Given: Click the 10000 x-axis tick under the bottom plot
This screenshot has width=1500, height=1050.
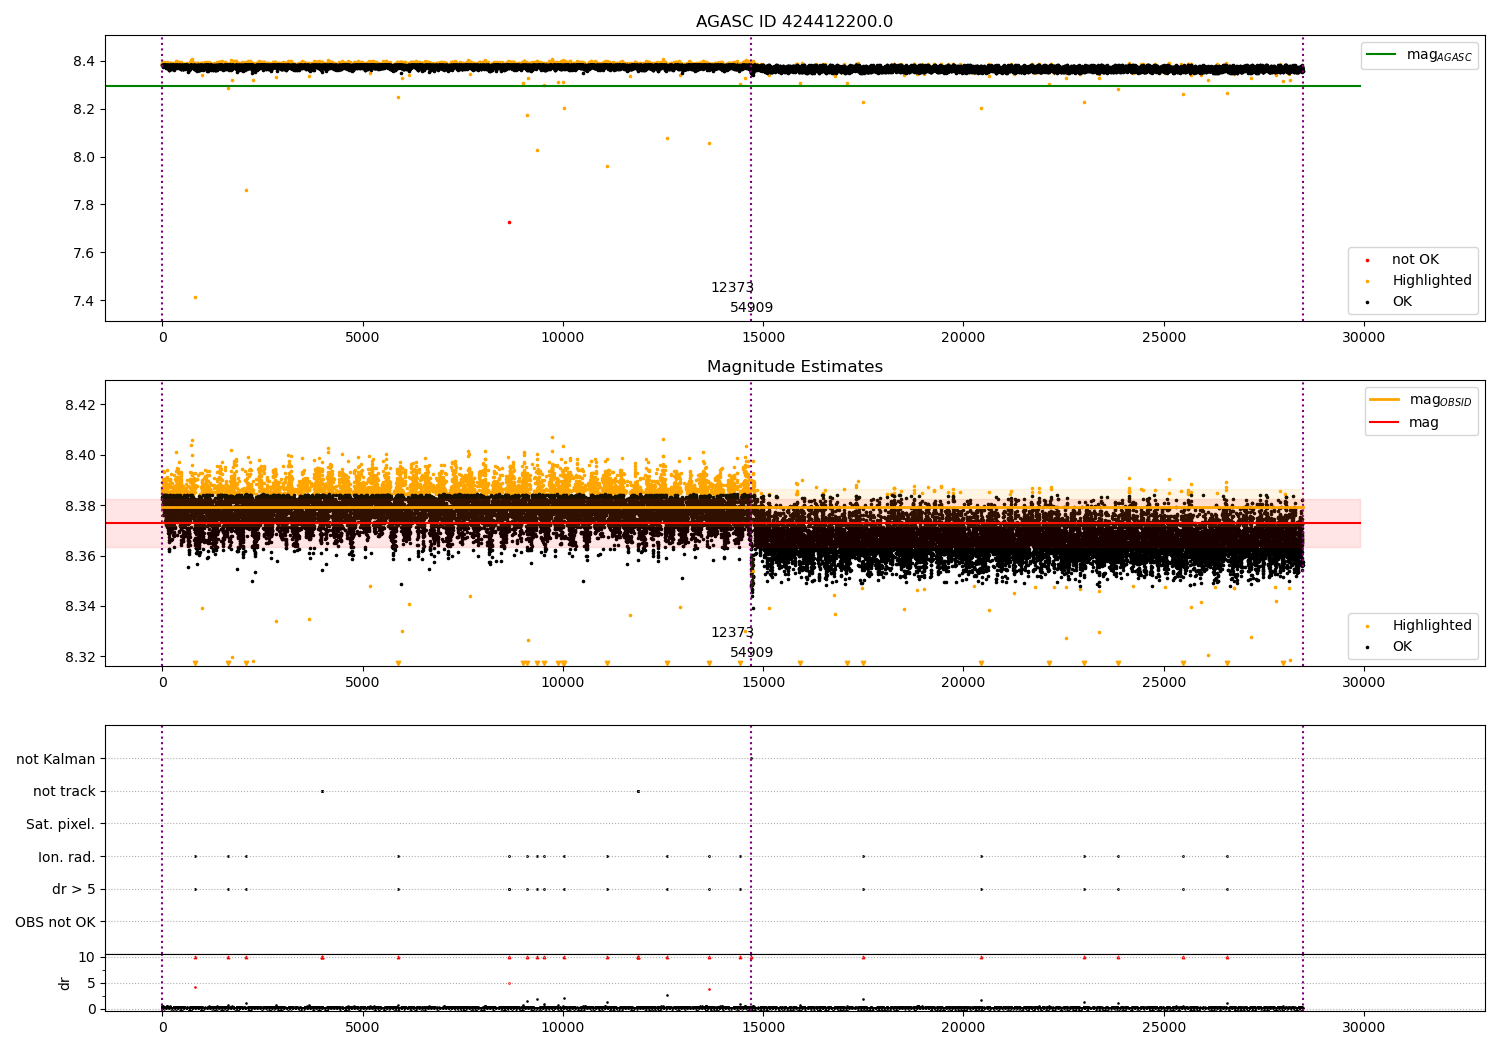Looking at the screenshot, I should click(563, 1027).
